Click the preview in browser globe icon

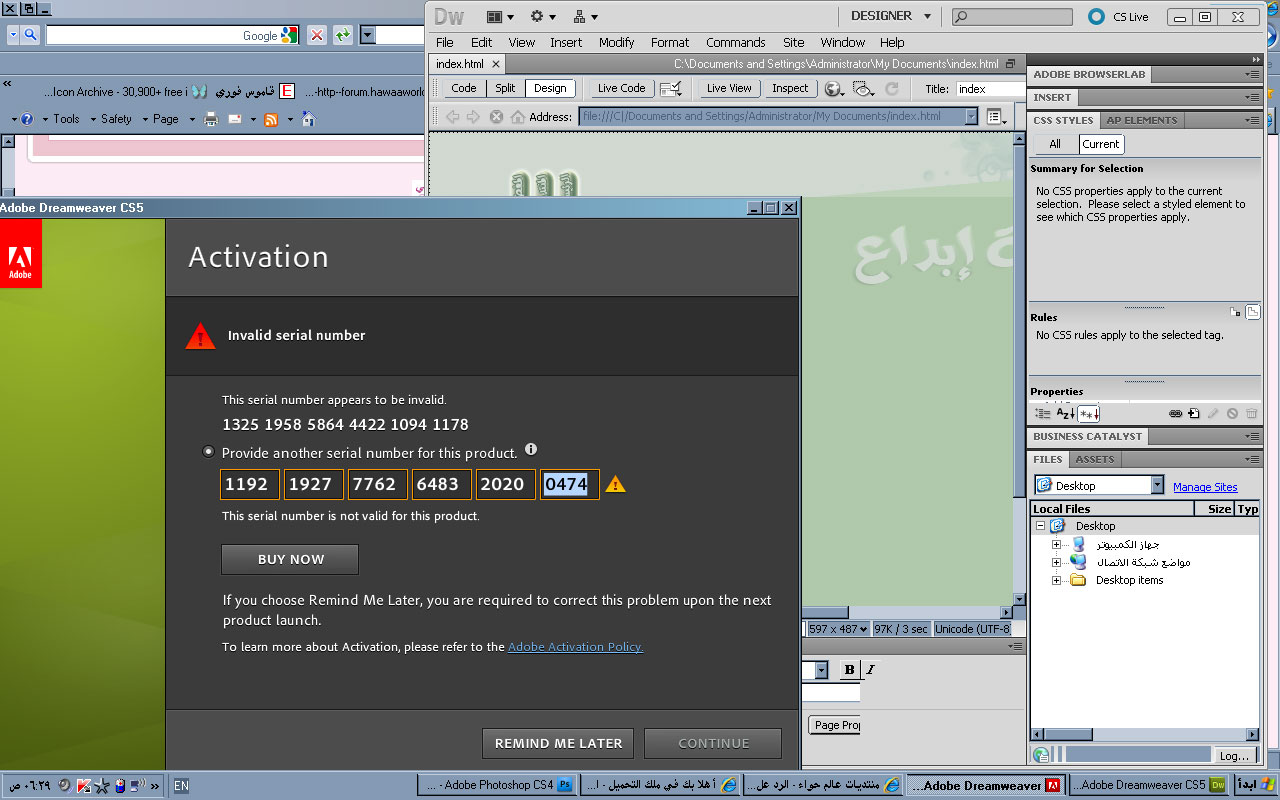[x=832, y=89]
